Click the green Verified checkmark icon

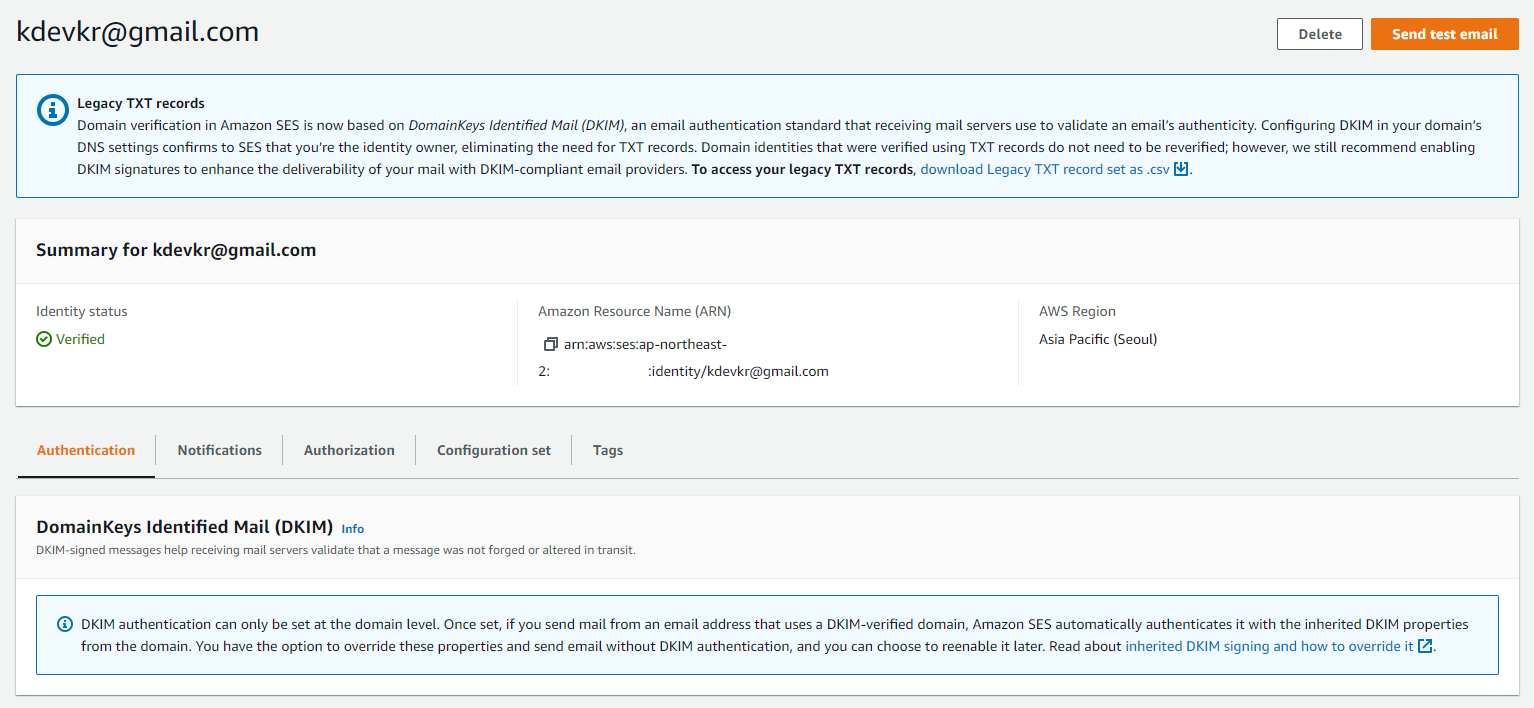coord(44,340)
